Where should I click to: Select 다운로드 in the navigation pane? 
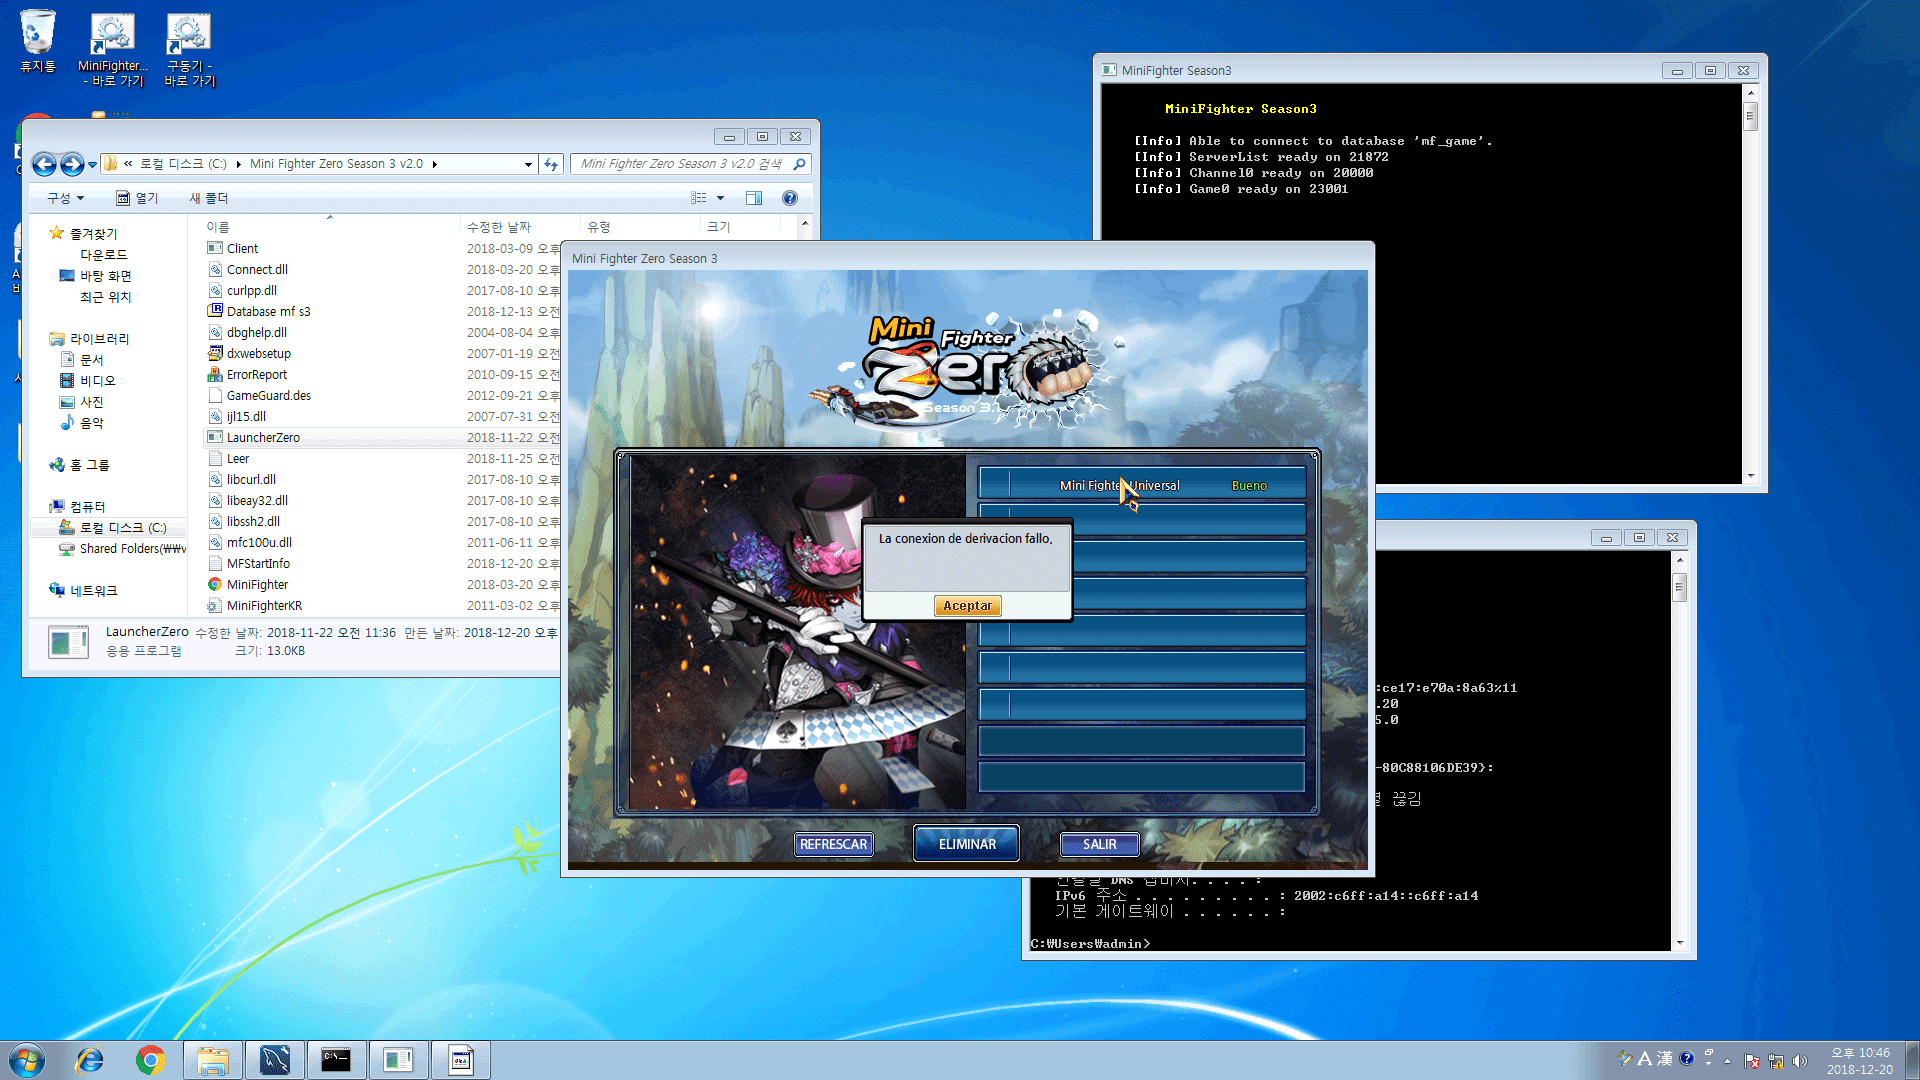(104, 255)
